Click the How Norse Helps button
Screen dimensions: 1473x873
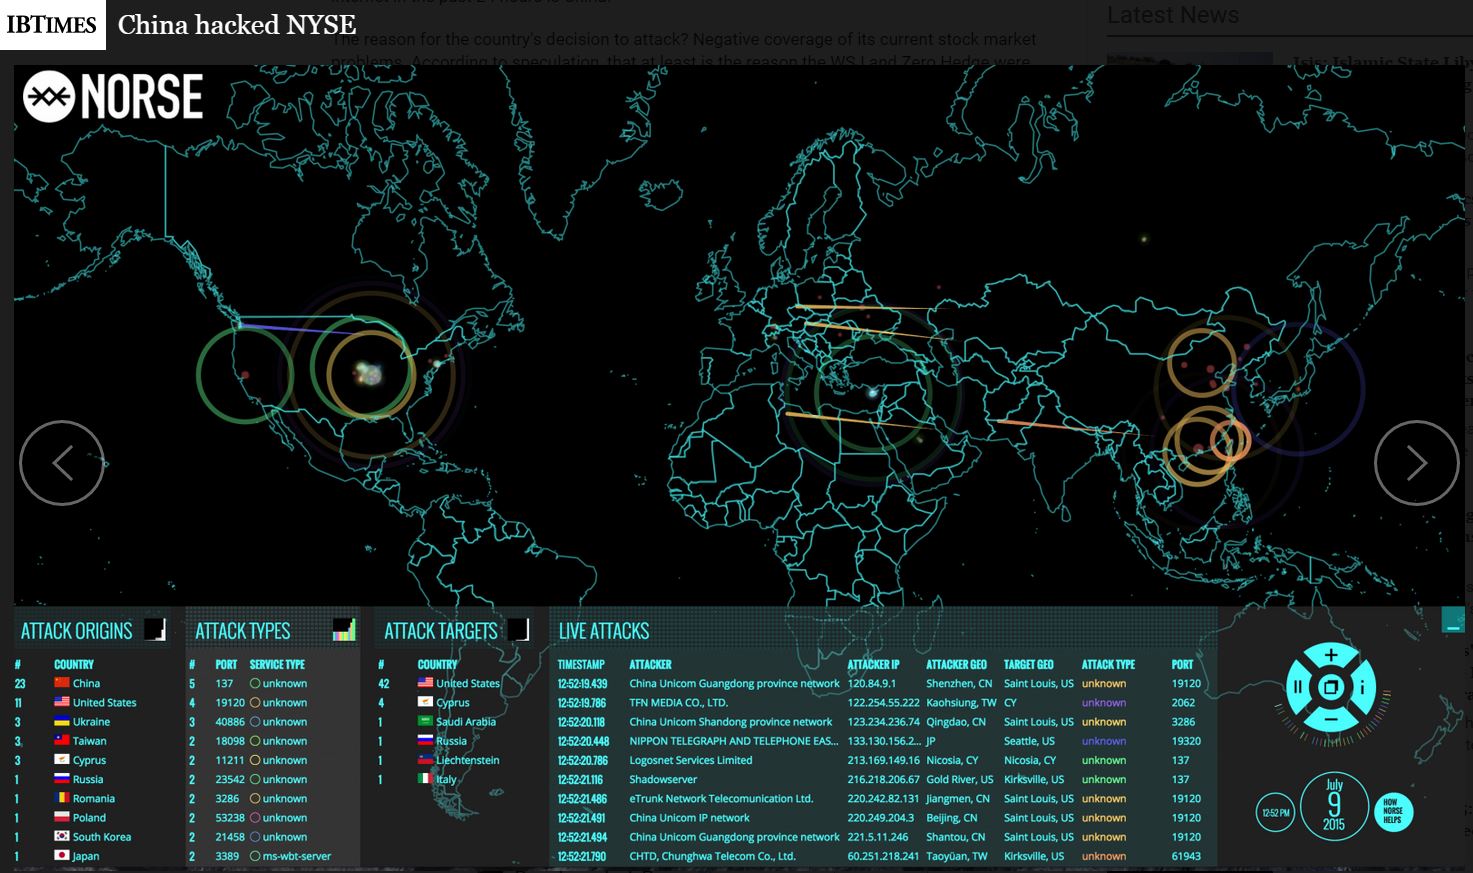pyautogui.click(x=1392, y=810)
